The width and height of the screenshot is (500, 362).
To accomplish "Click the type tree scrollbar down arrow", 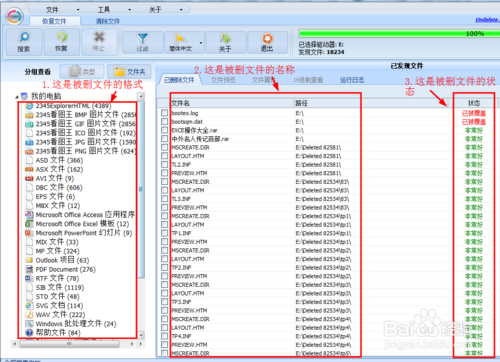I will point(141,334).
